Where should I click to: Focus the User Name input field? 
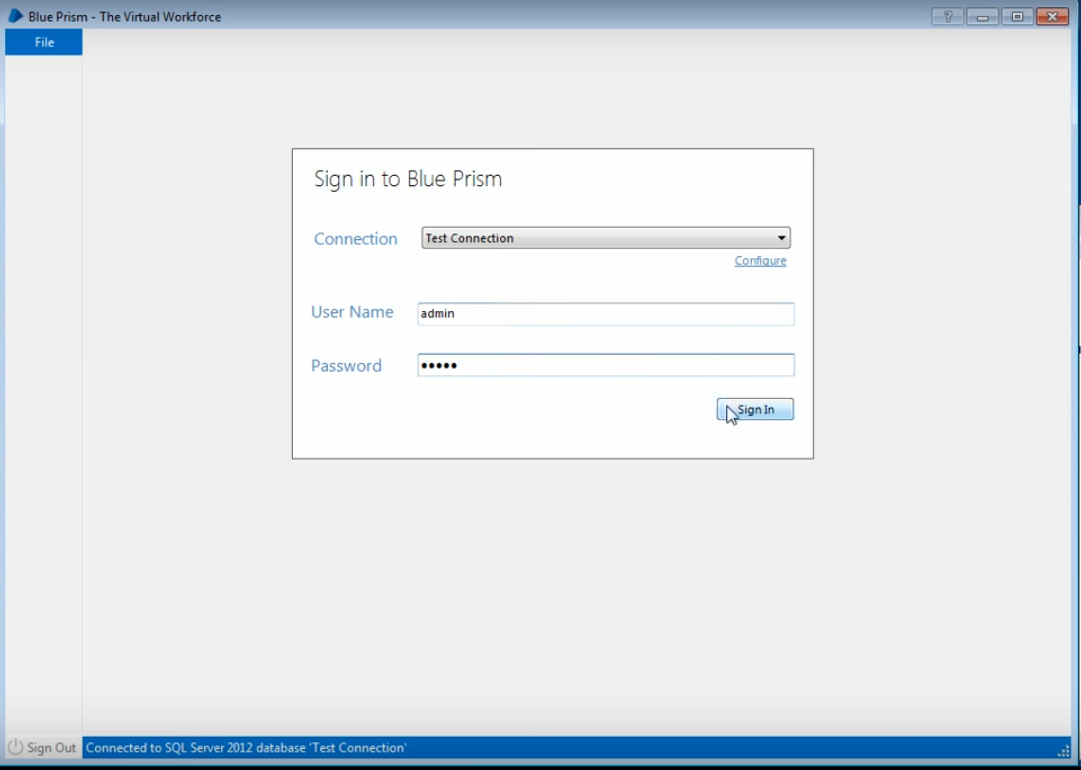(606, 314)
